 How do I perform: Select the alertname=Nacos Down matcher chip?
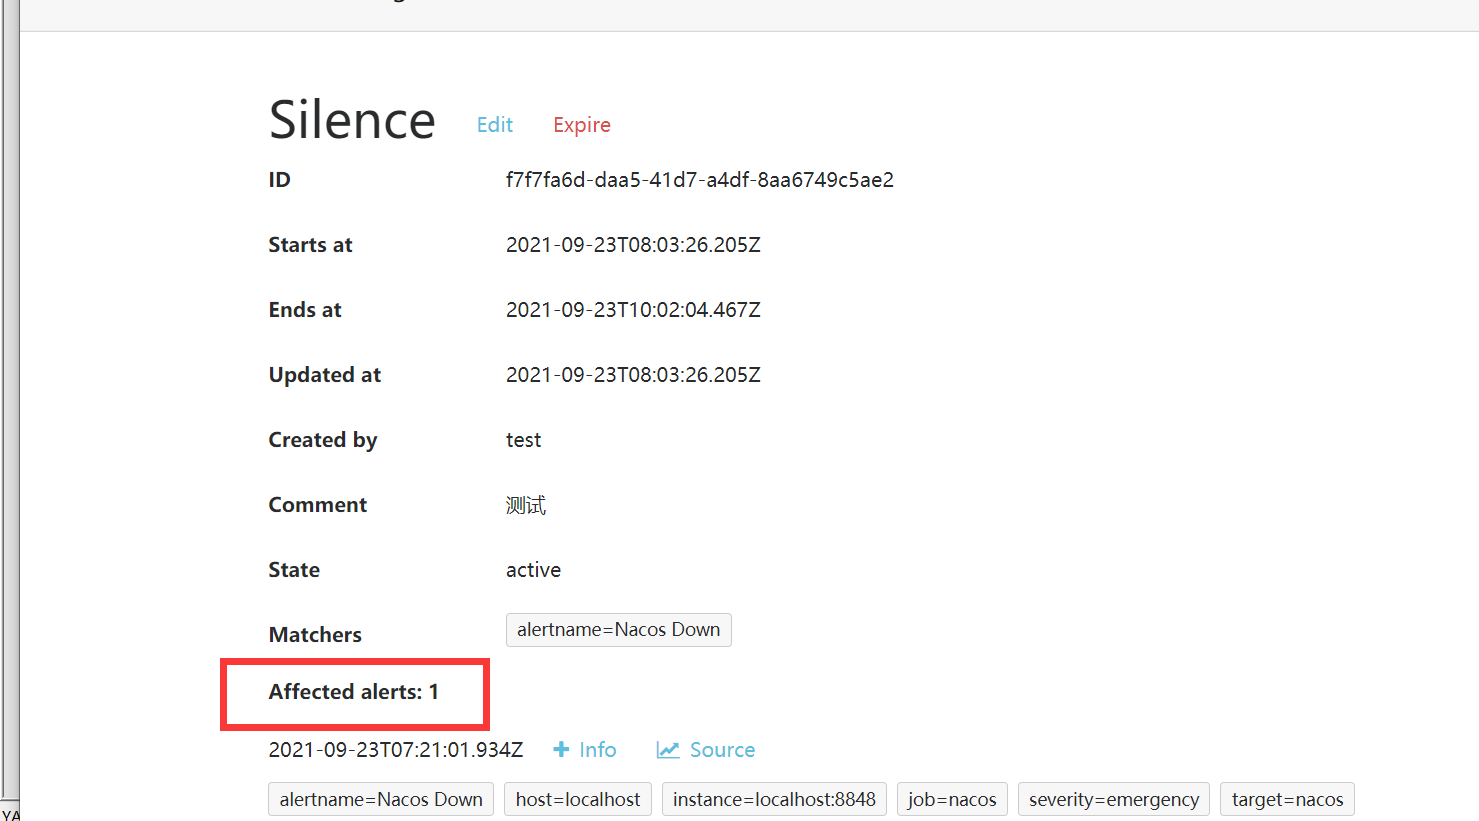click(x=618, y=629)
